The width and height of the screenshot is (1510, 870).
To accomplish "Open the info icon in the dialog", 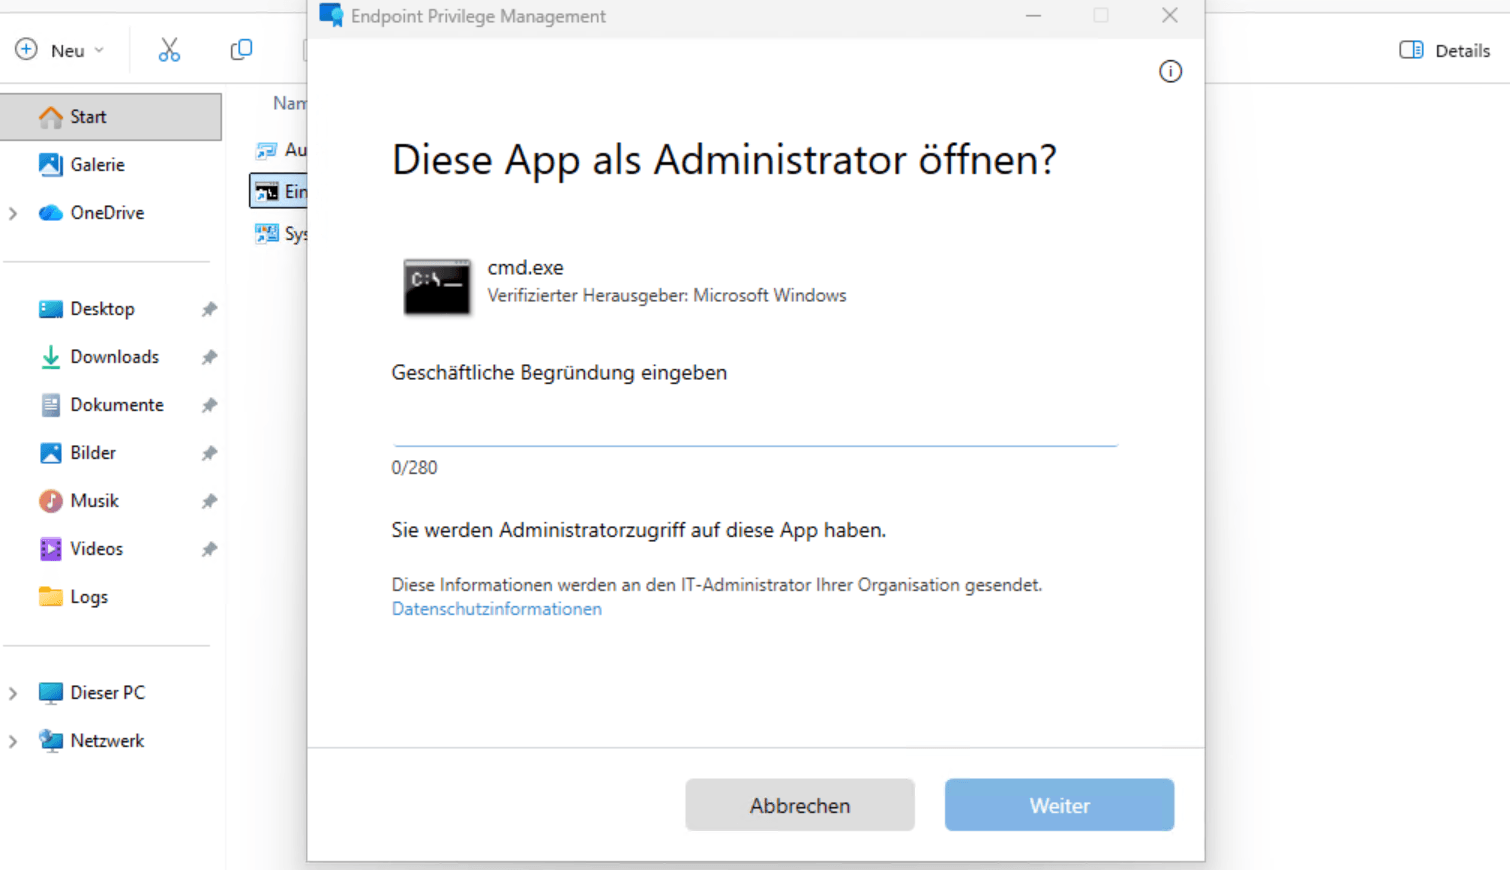I will click(1170, 70).
